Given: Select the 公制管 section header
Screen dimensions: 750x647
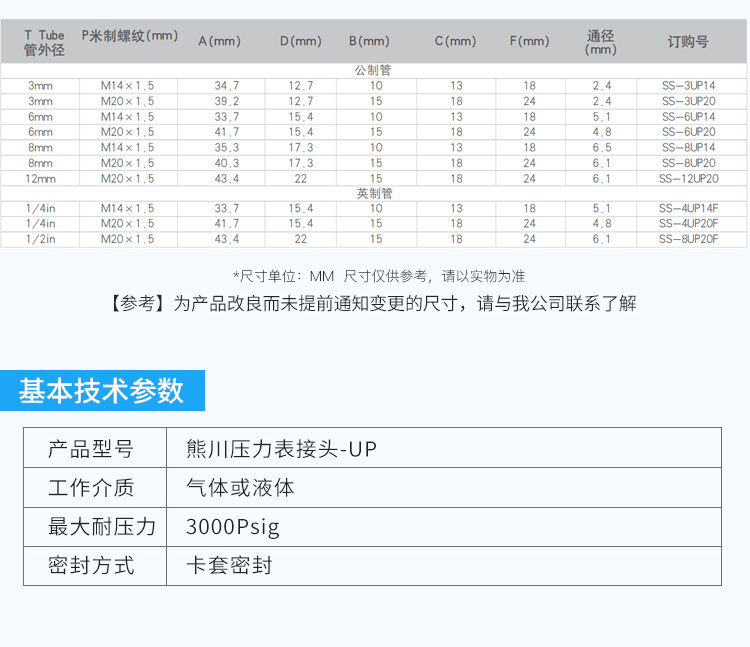Looking at the screenshot, I should coord(373,71).
